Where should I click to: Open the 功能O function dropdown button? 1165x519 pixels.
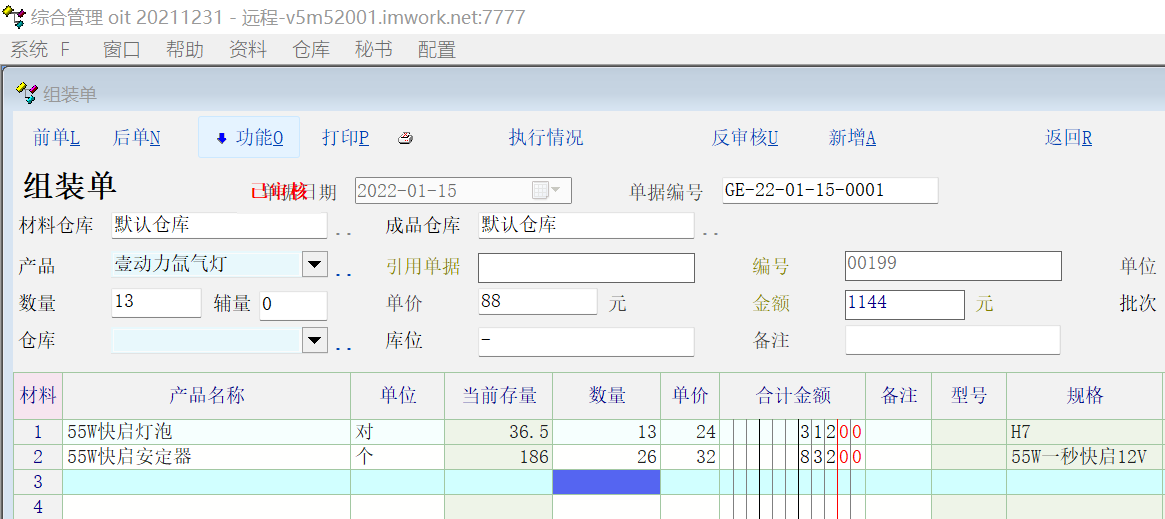(x=249, y=138)
